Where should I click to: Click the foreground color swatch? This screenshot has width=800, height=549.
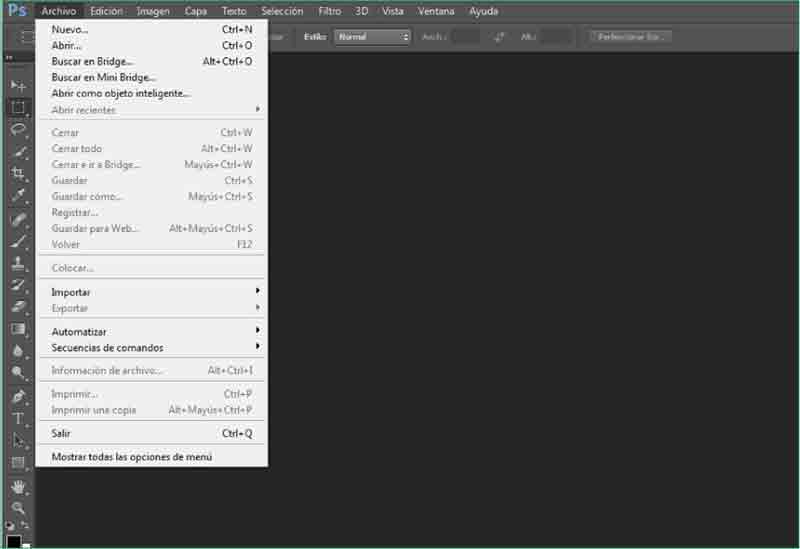click(x=14, y=541)
